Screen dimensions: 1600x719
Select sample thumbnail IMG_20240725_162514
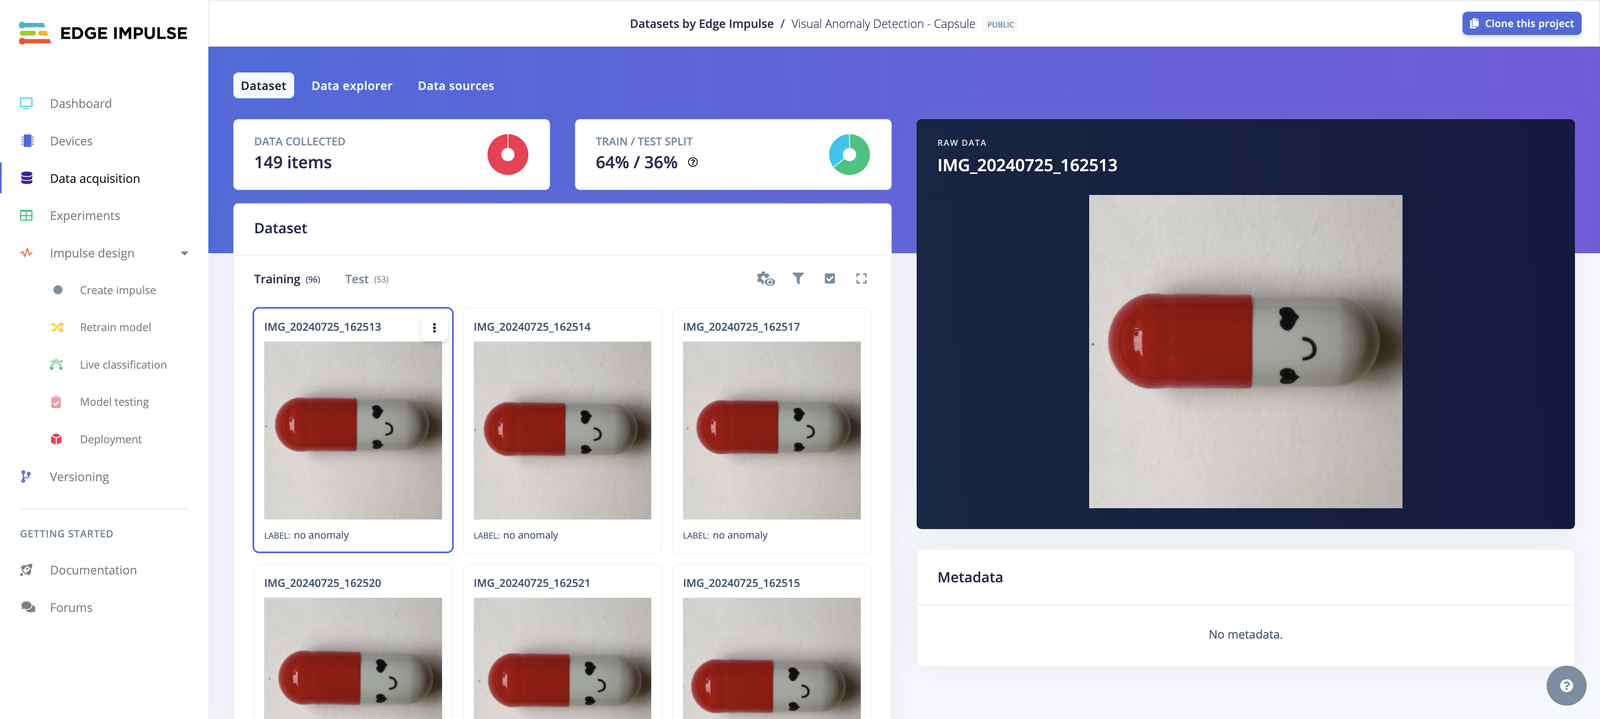562,430
